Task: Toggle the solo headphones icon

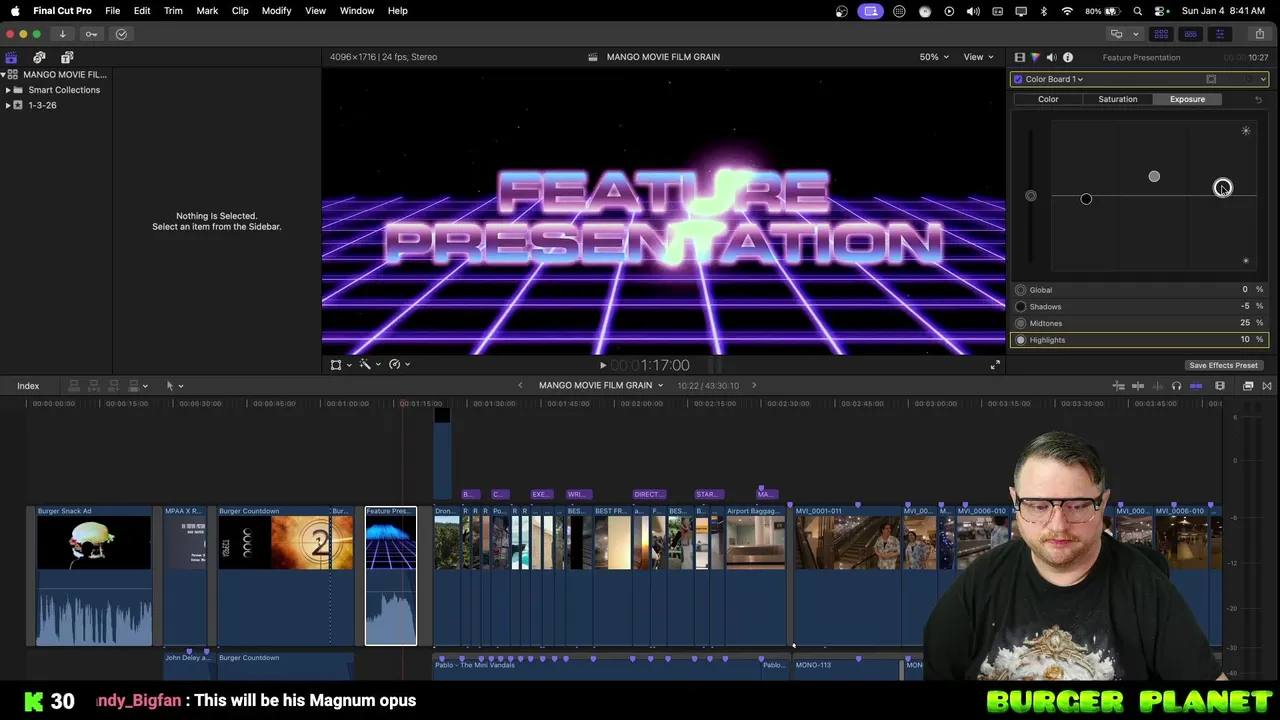Action: 1176,386
